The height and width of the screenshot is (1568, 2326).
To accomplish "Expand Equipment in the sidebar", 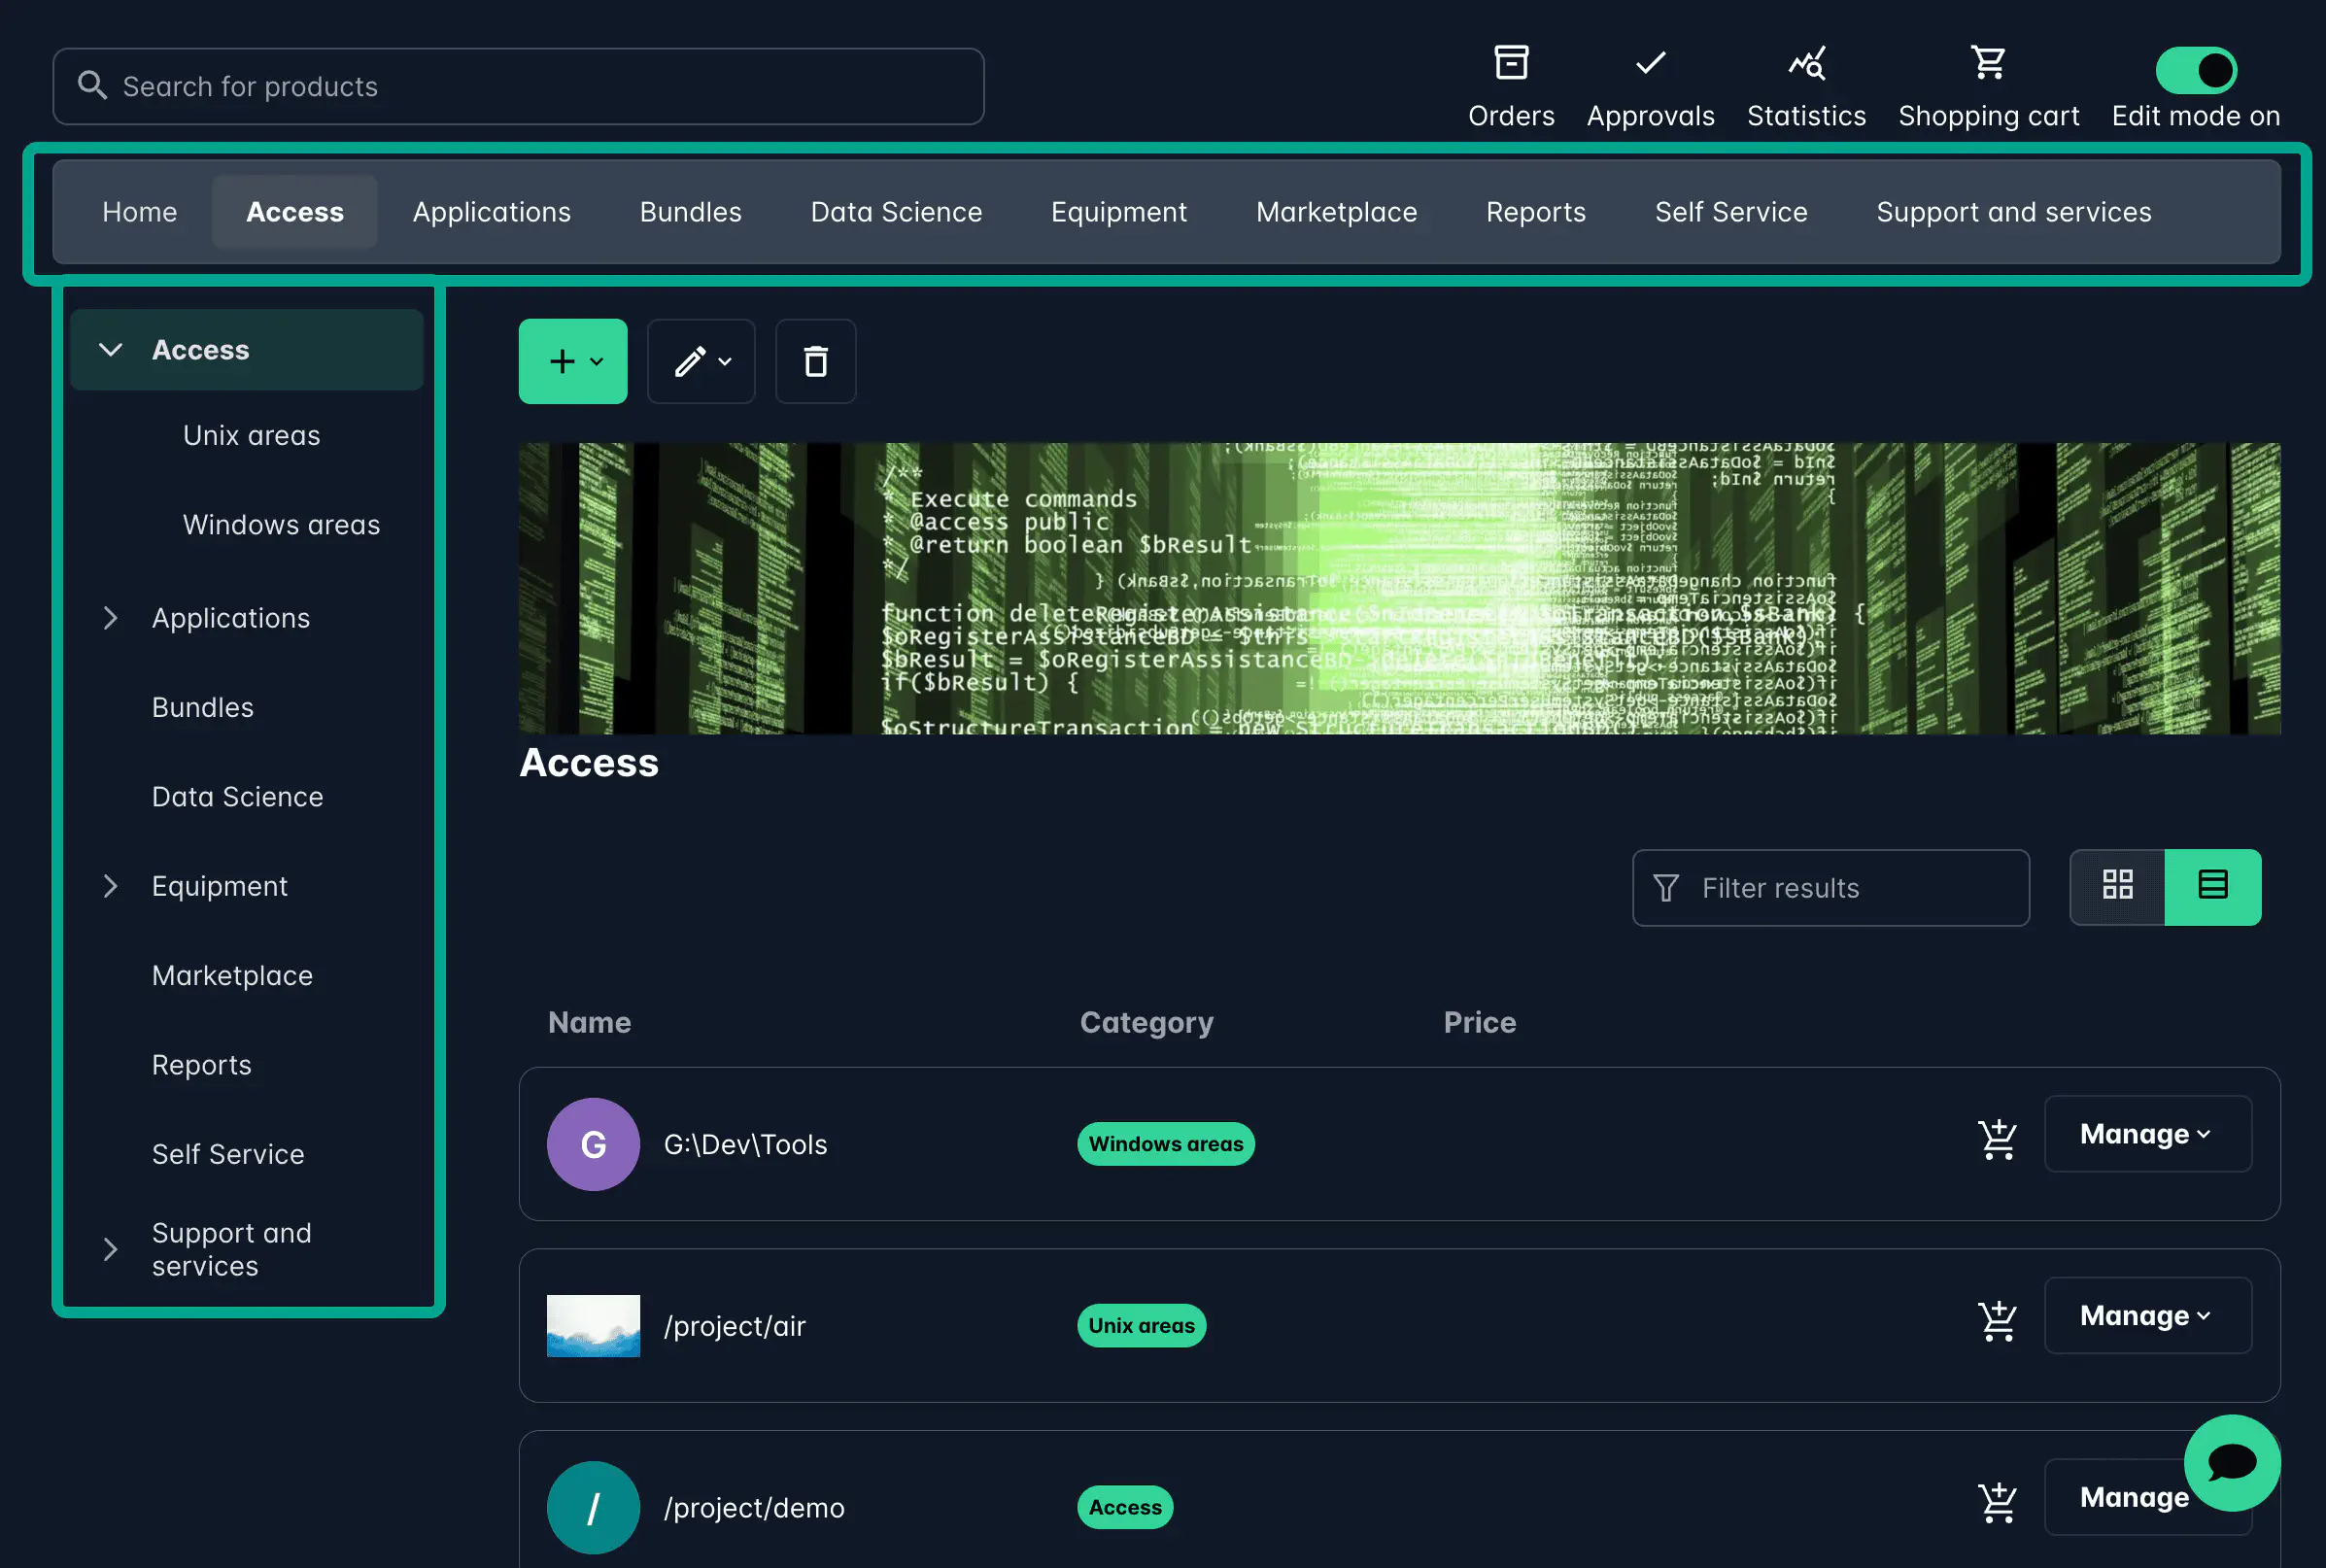I will click(x=111, y=886).
